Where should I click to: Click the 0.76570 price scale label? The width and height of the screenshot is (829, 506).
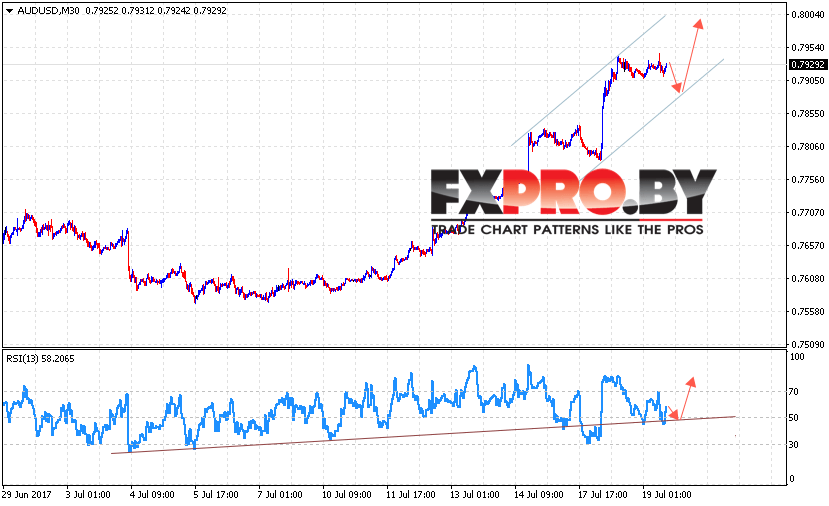click(808, 246)
